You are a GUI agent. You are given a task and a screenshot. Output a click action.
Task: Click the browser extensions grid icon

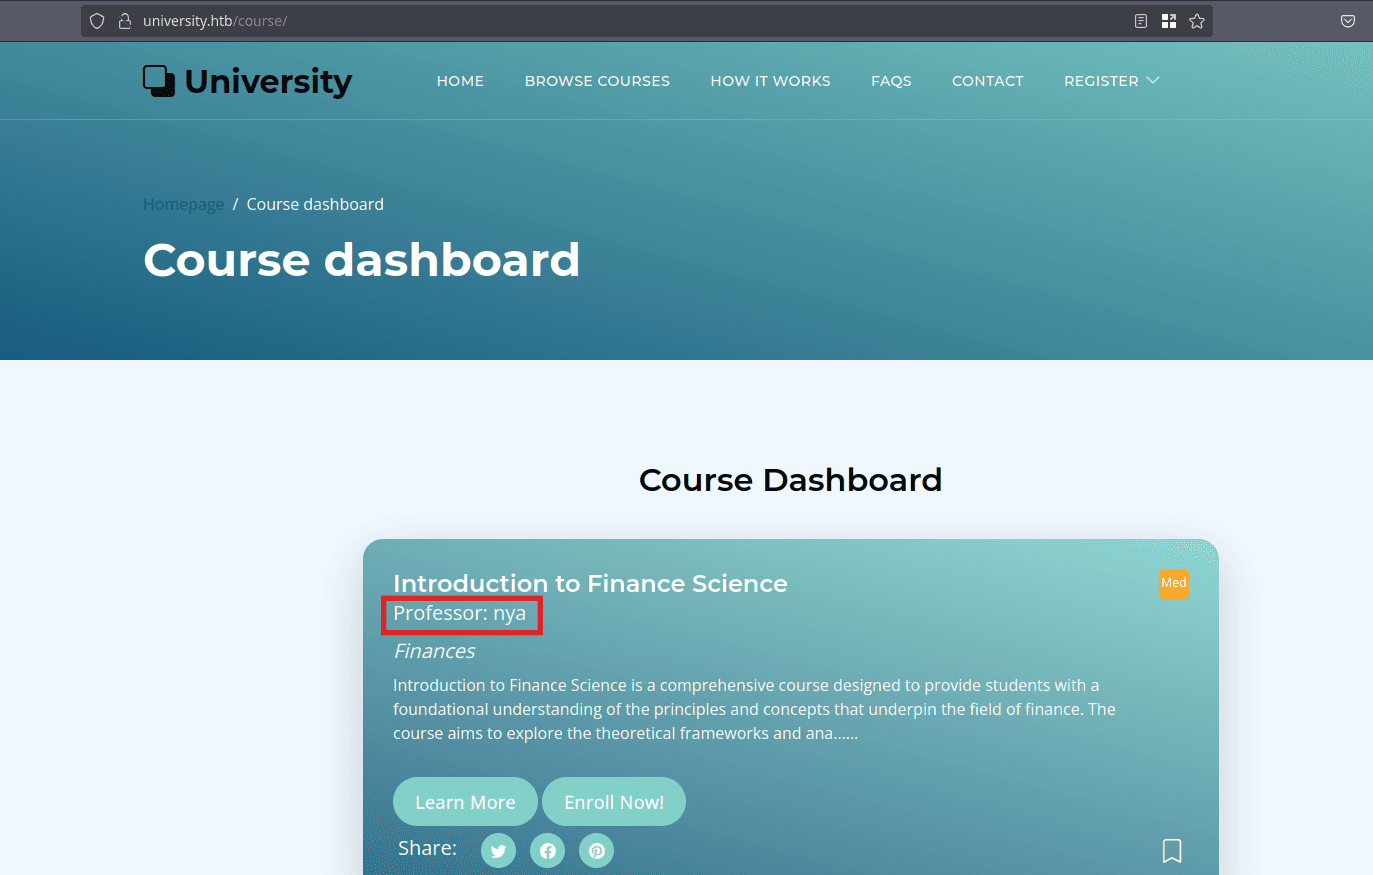[x=1169, y=21]
